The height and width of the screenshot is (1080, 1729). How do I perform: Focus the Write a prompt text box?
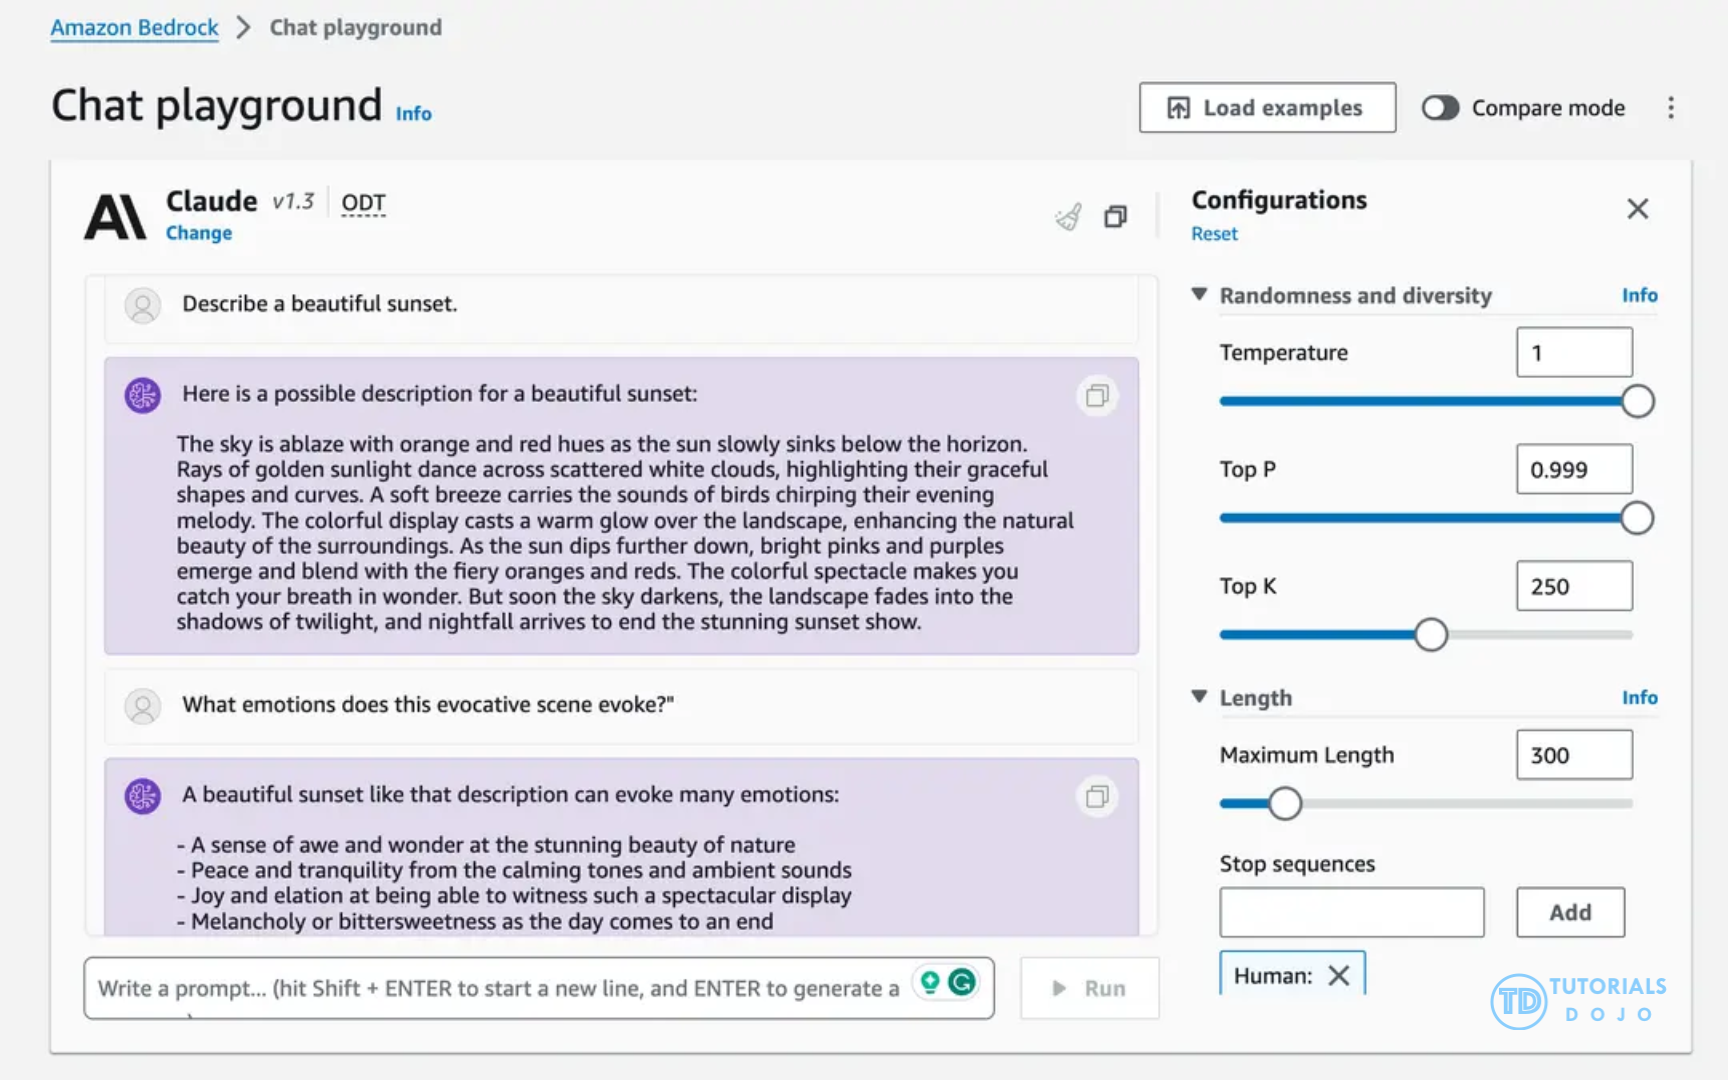coord(500,989)
